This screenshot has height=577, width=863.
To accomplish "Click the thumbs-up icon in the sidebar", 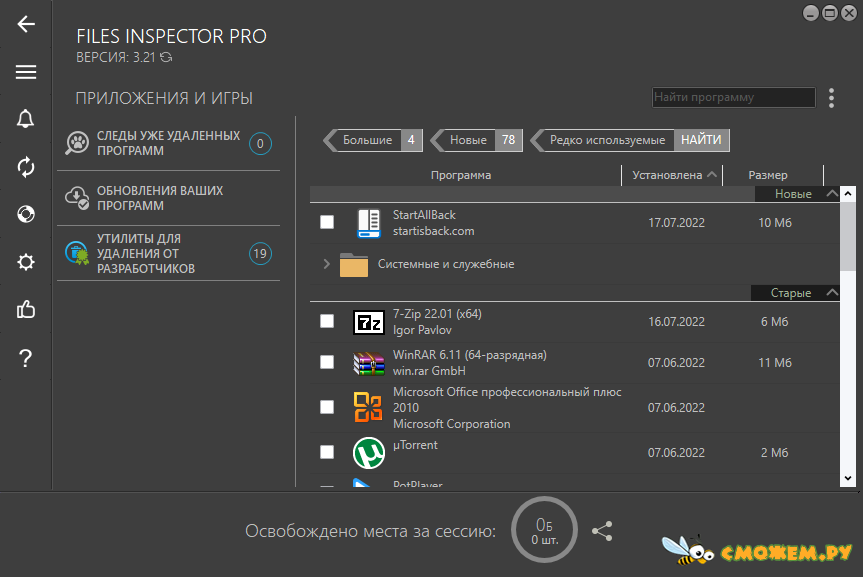I will pyautogui.click(x=26, y=309).
